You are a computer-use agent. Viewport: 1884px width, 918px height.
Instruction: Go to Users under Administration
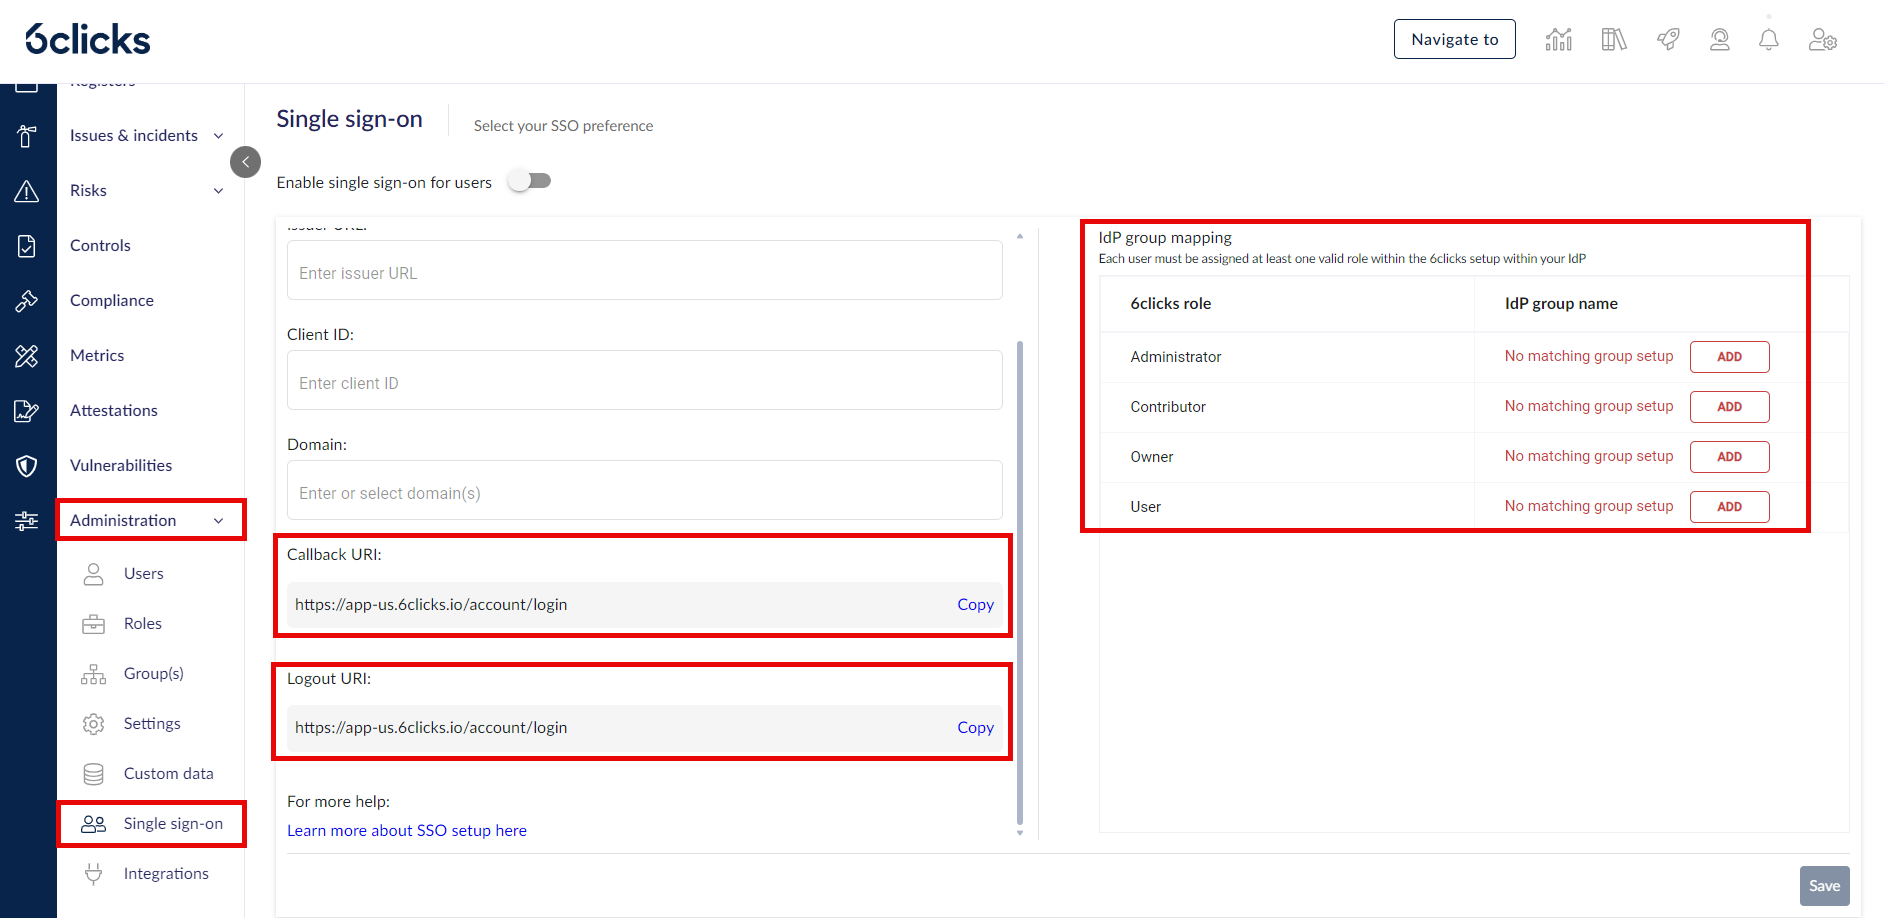click(144, 574)
